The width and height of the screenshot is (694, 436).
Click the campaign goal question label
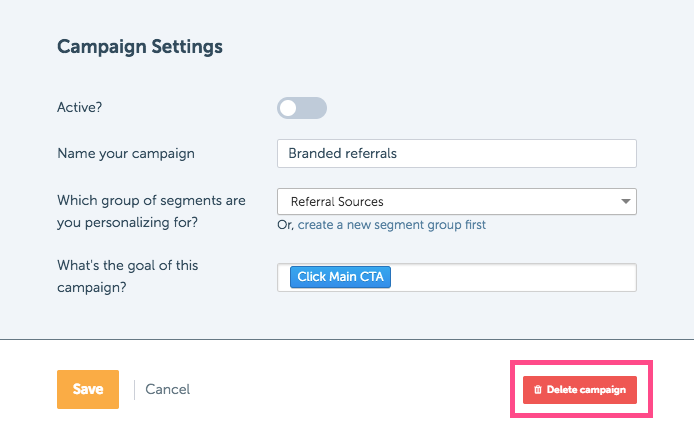point(128,276)
